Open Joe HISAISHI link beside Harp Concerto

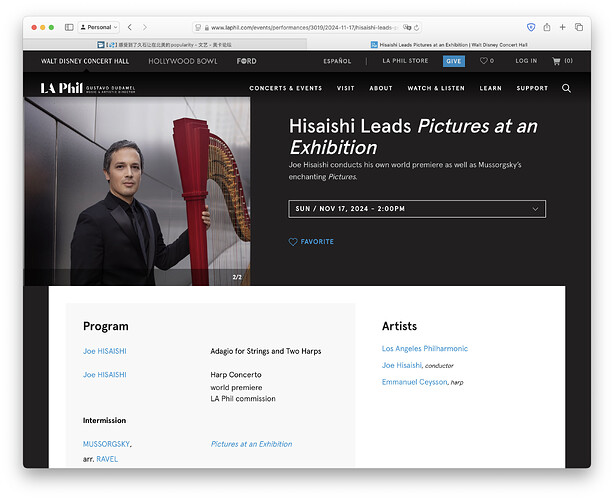(x=105, y=375)
